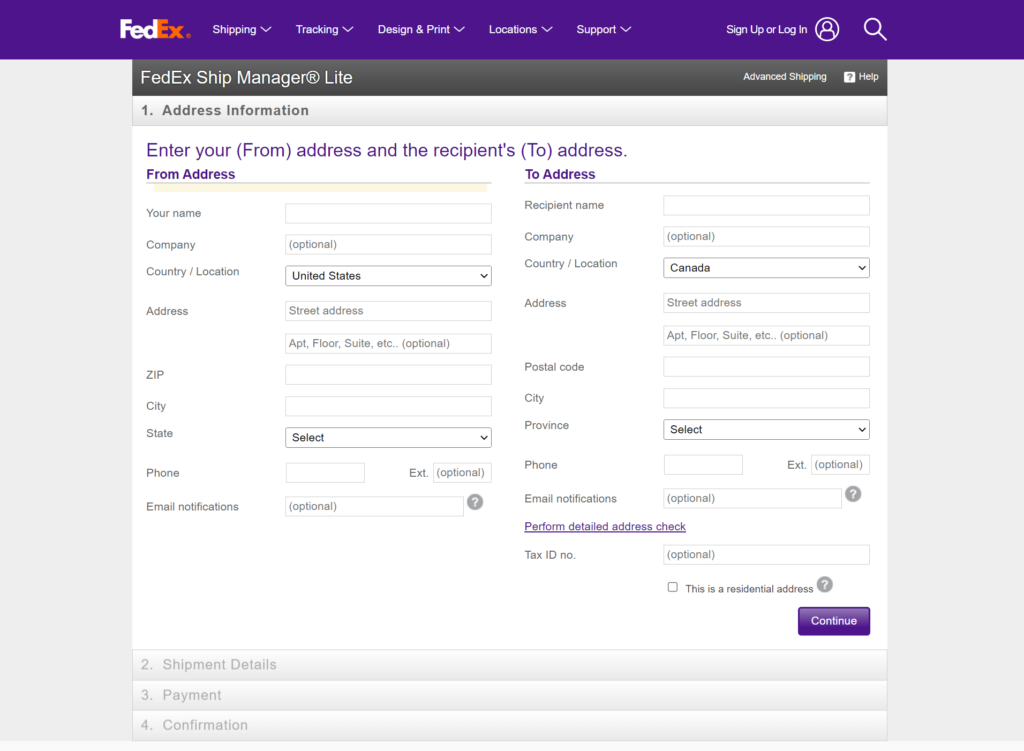
Task: Click the Continue button
Action: click(833, 620)
